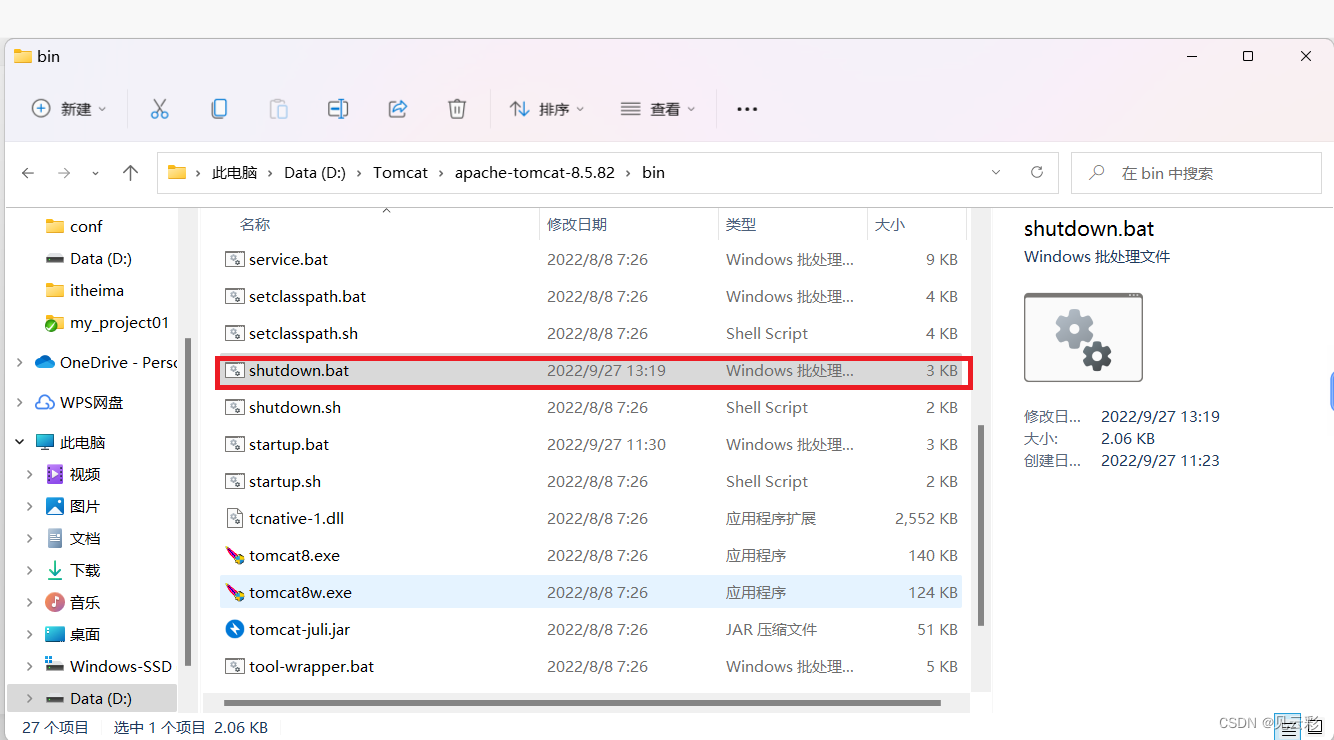Image resolution: width=1334 pixels, height=740 pixels.
Task: Click 此电脑 in the address breadcrumb
Action: tap(234, 172)
